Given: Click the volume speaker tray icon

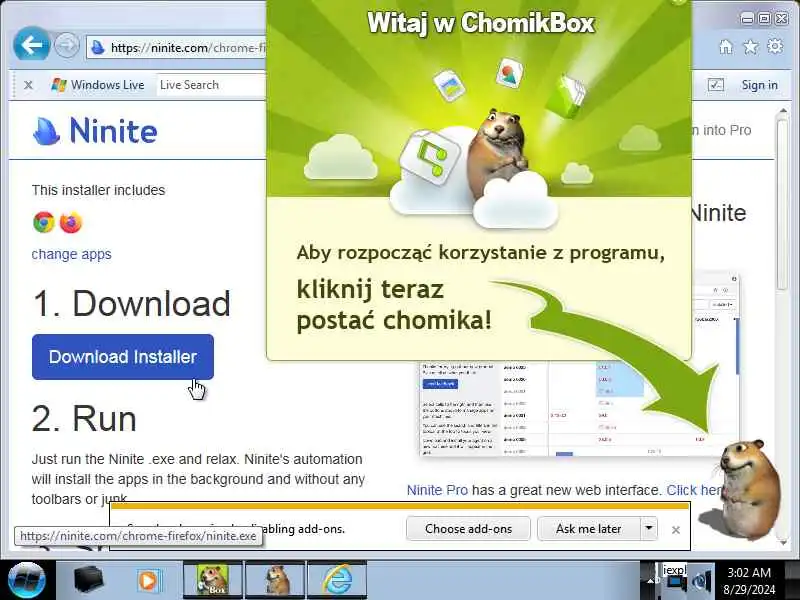Looking at the screenshot, I should (702, 581).
